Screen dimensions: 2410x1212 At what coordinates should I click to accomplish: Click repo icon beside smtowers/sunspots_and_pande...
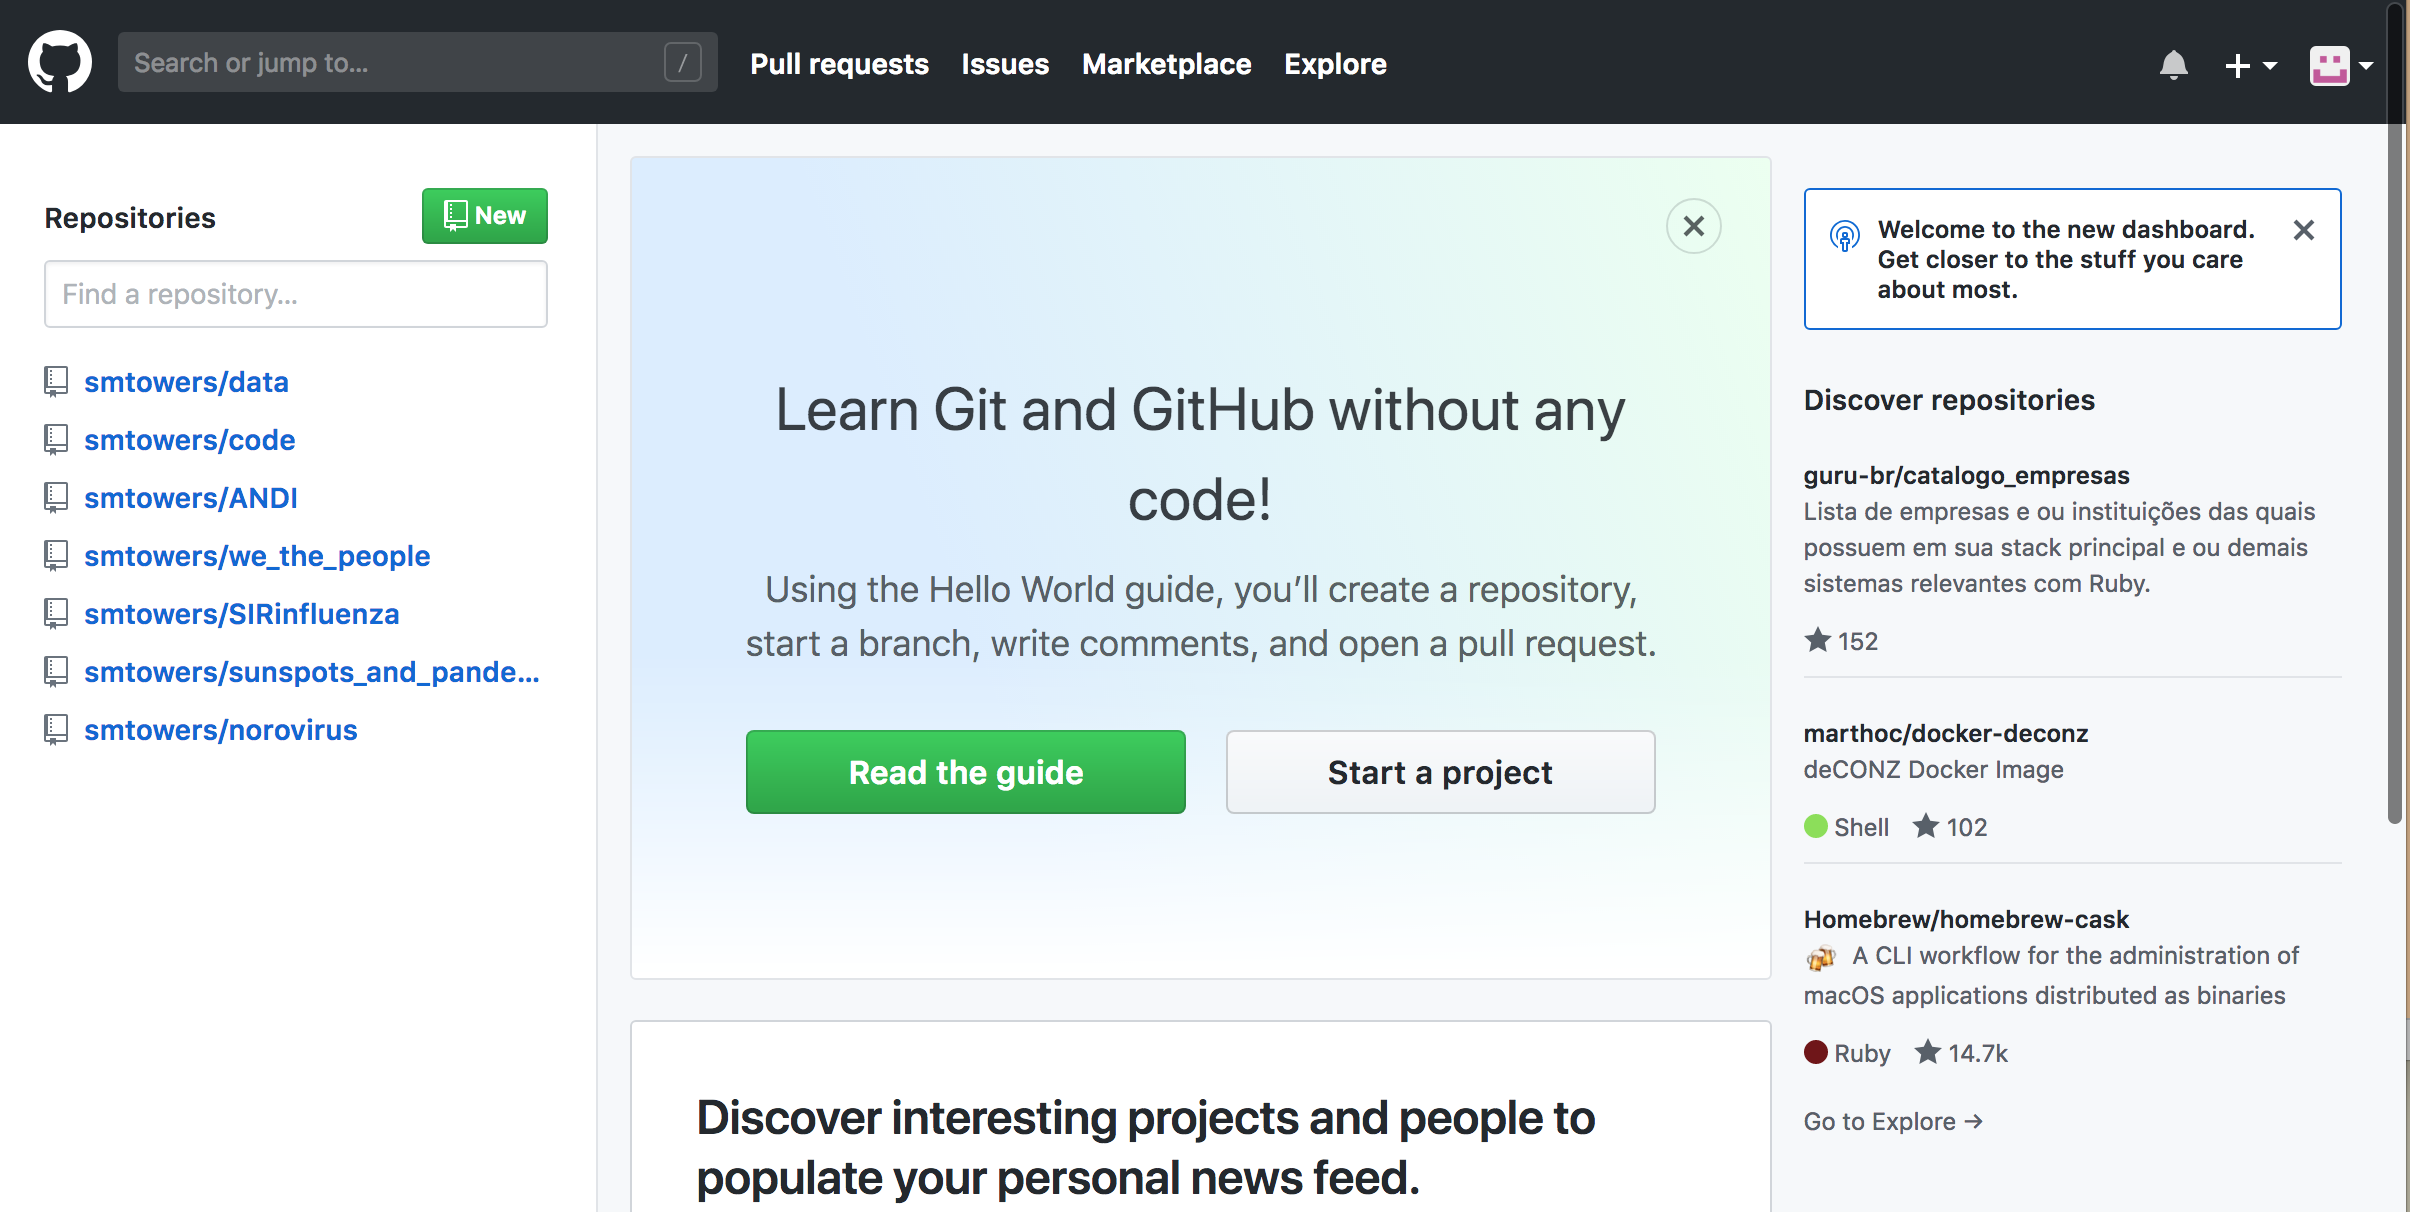point(56,672)
